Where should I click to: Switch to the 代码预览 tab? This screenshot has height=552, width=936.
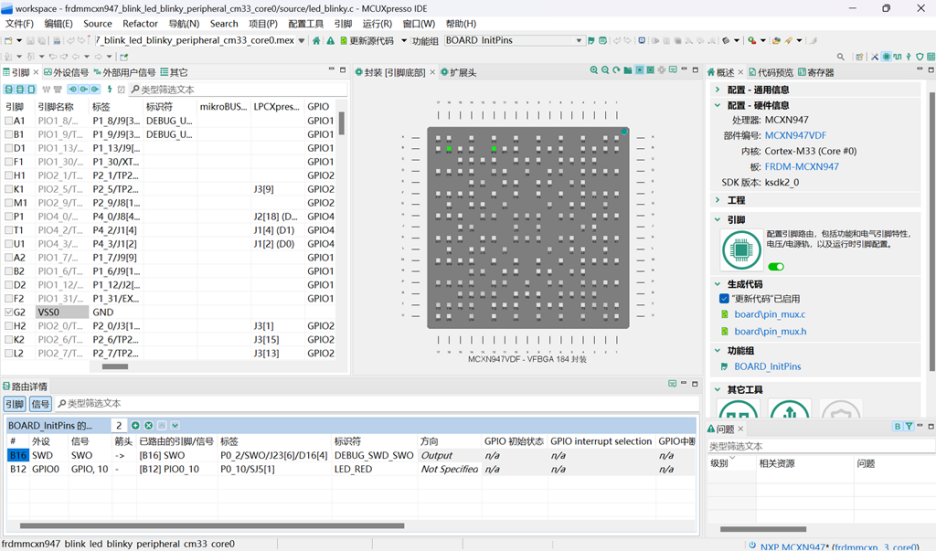coord(771,72)
